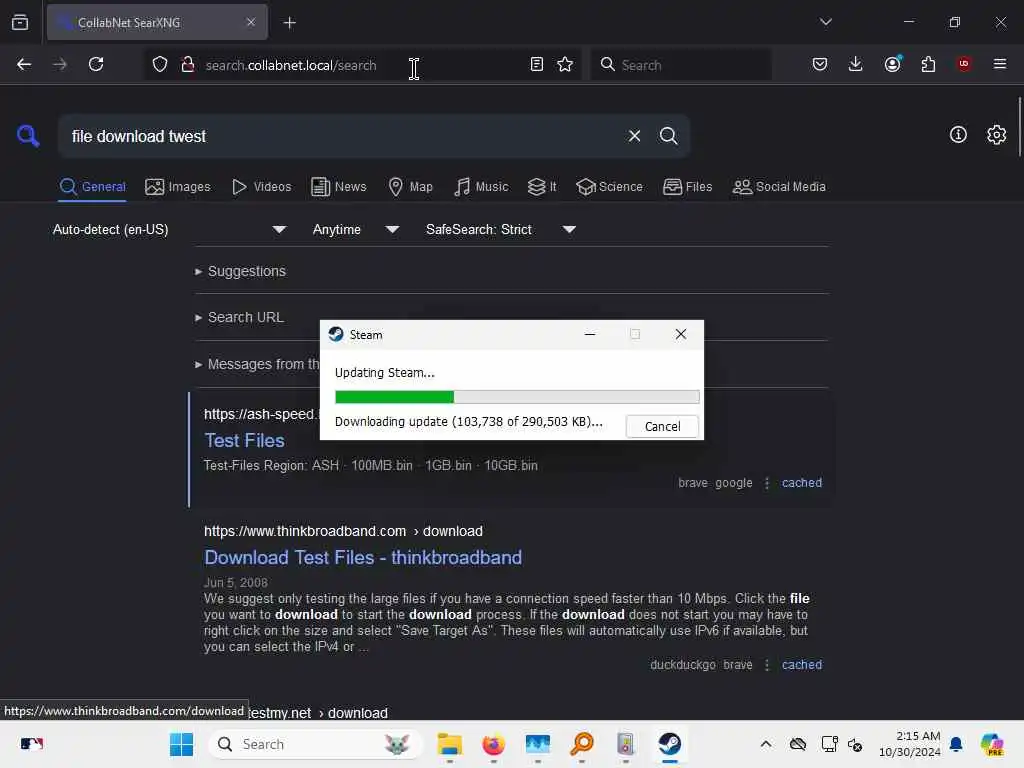Open options dots for Test Files result

(x=767, y=483)
